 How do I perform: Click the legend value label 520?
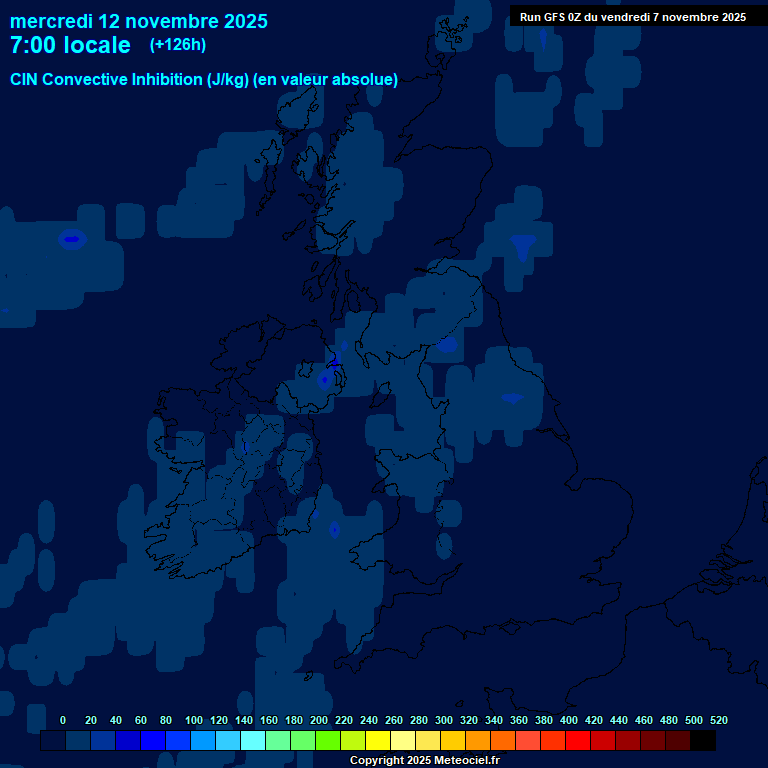coord(718,720)
